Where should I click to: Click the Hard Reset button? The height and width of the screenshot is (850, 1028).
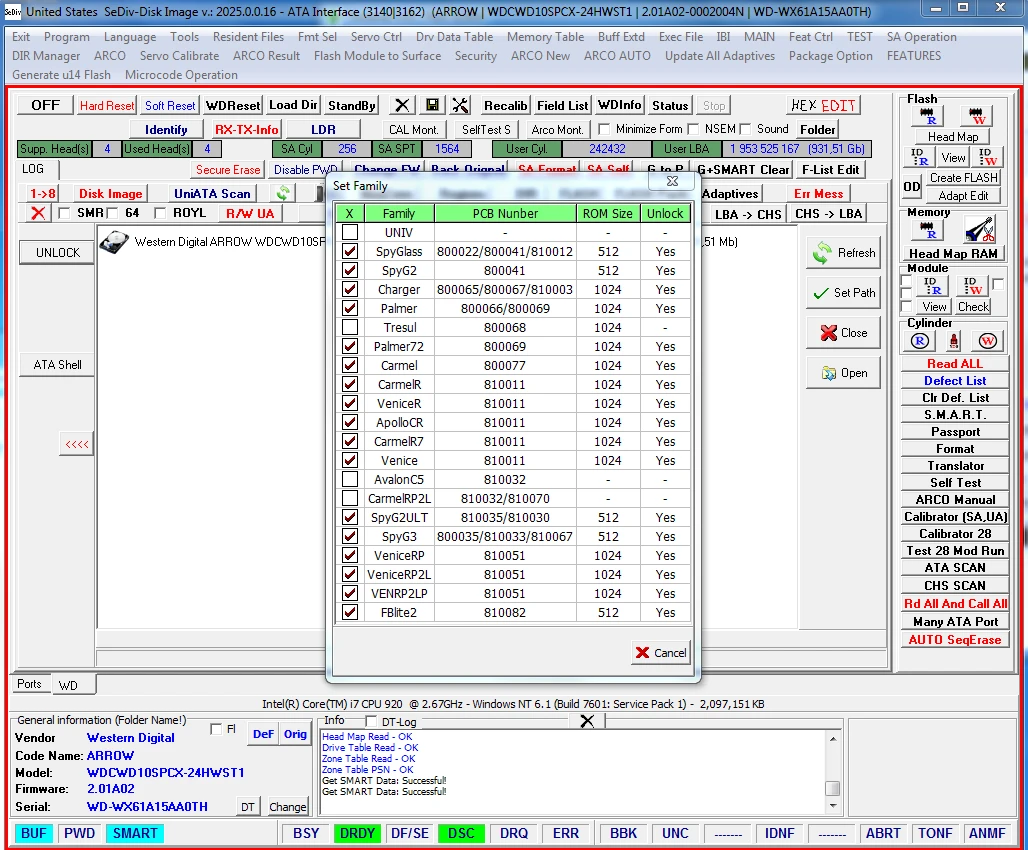pos(107,106)
